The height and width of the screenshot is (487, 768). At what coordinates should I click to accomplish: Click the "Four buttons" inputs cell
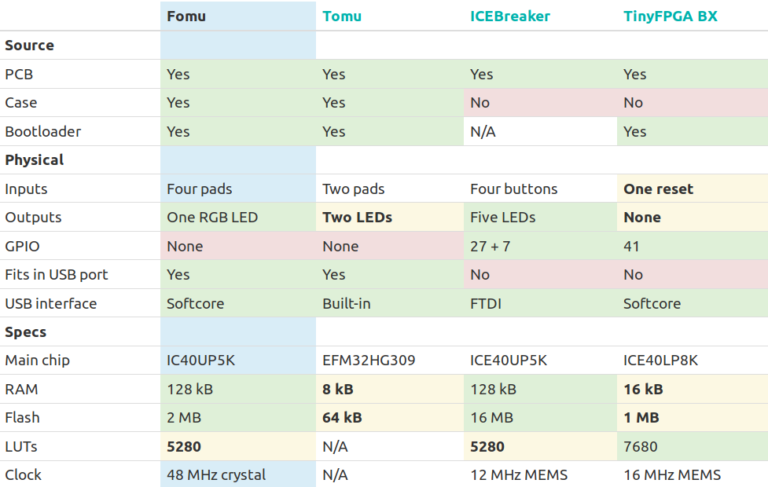(x=514, y=189)
